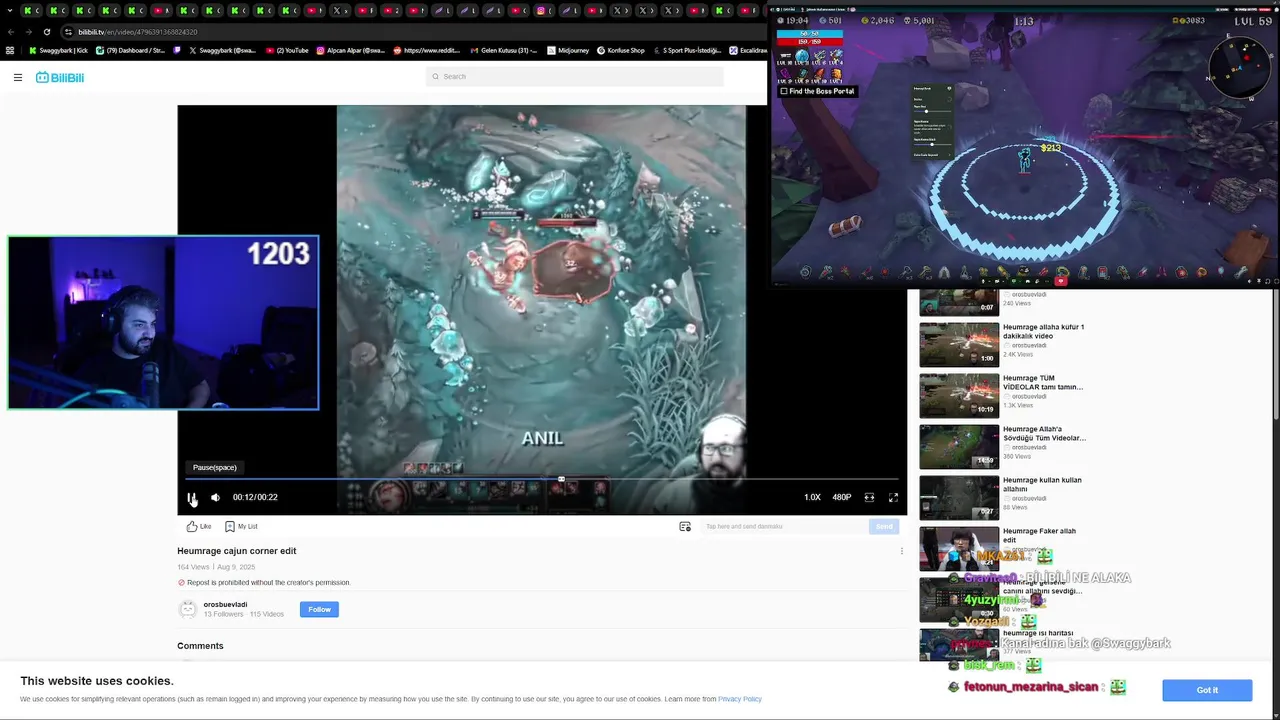Open the (2) YouTube bookmark
The width and height of the screenshot is (1280, 720).
(x=287, y=50)
